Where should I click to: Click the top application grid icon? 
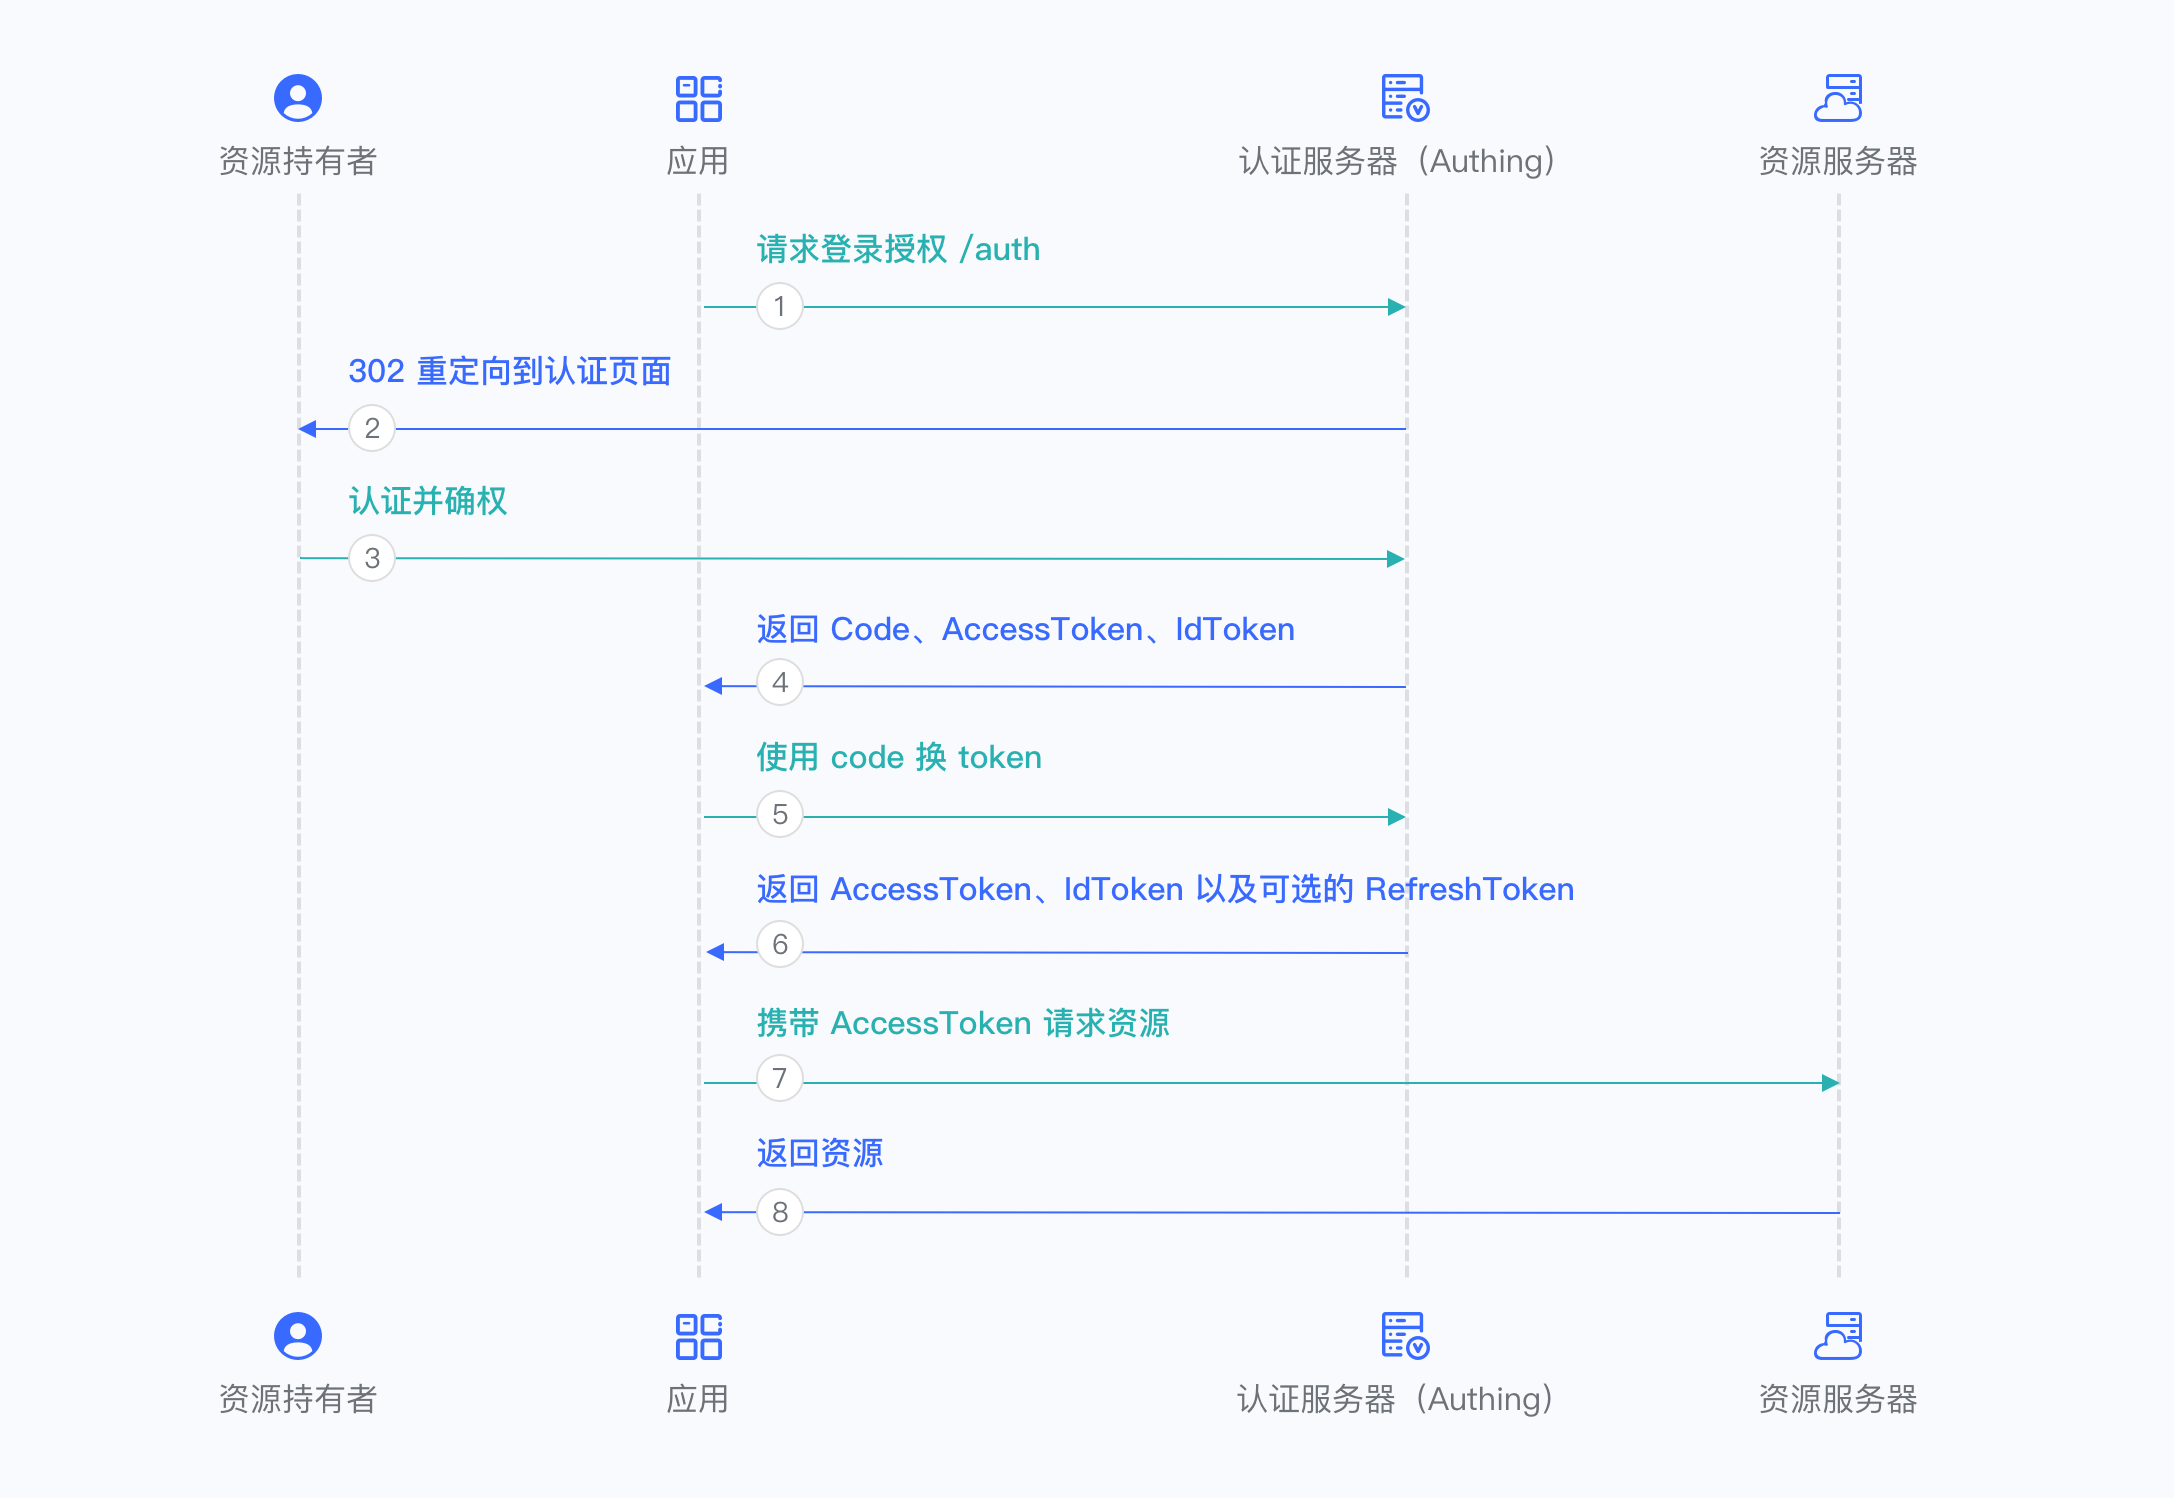698,98
